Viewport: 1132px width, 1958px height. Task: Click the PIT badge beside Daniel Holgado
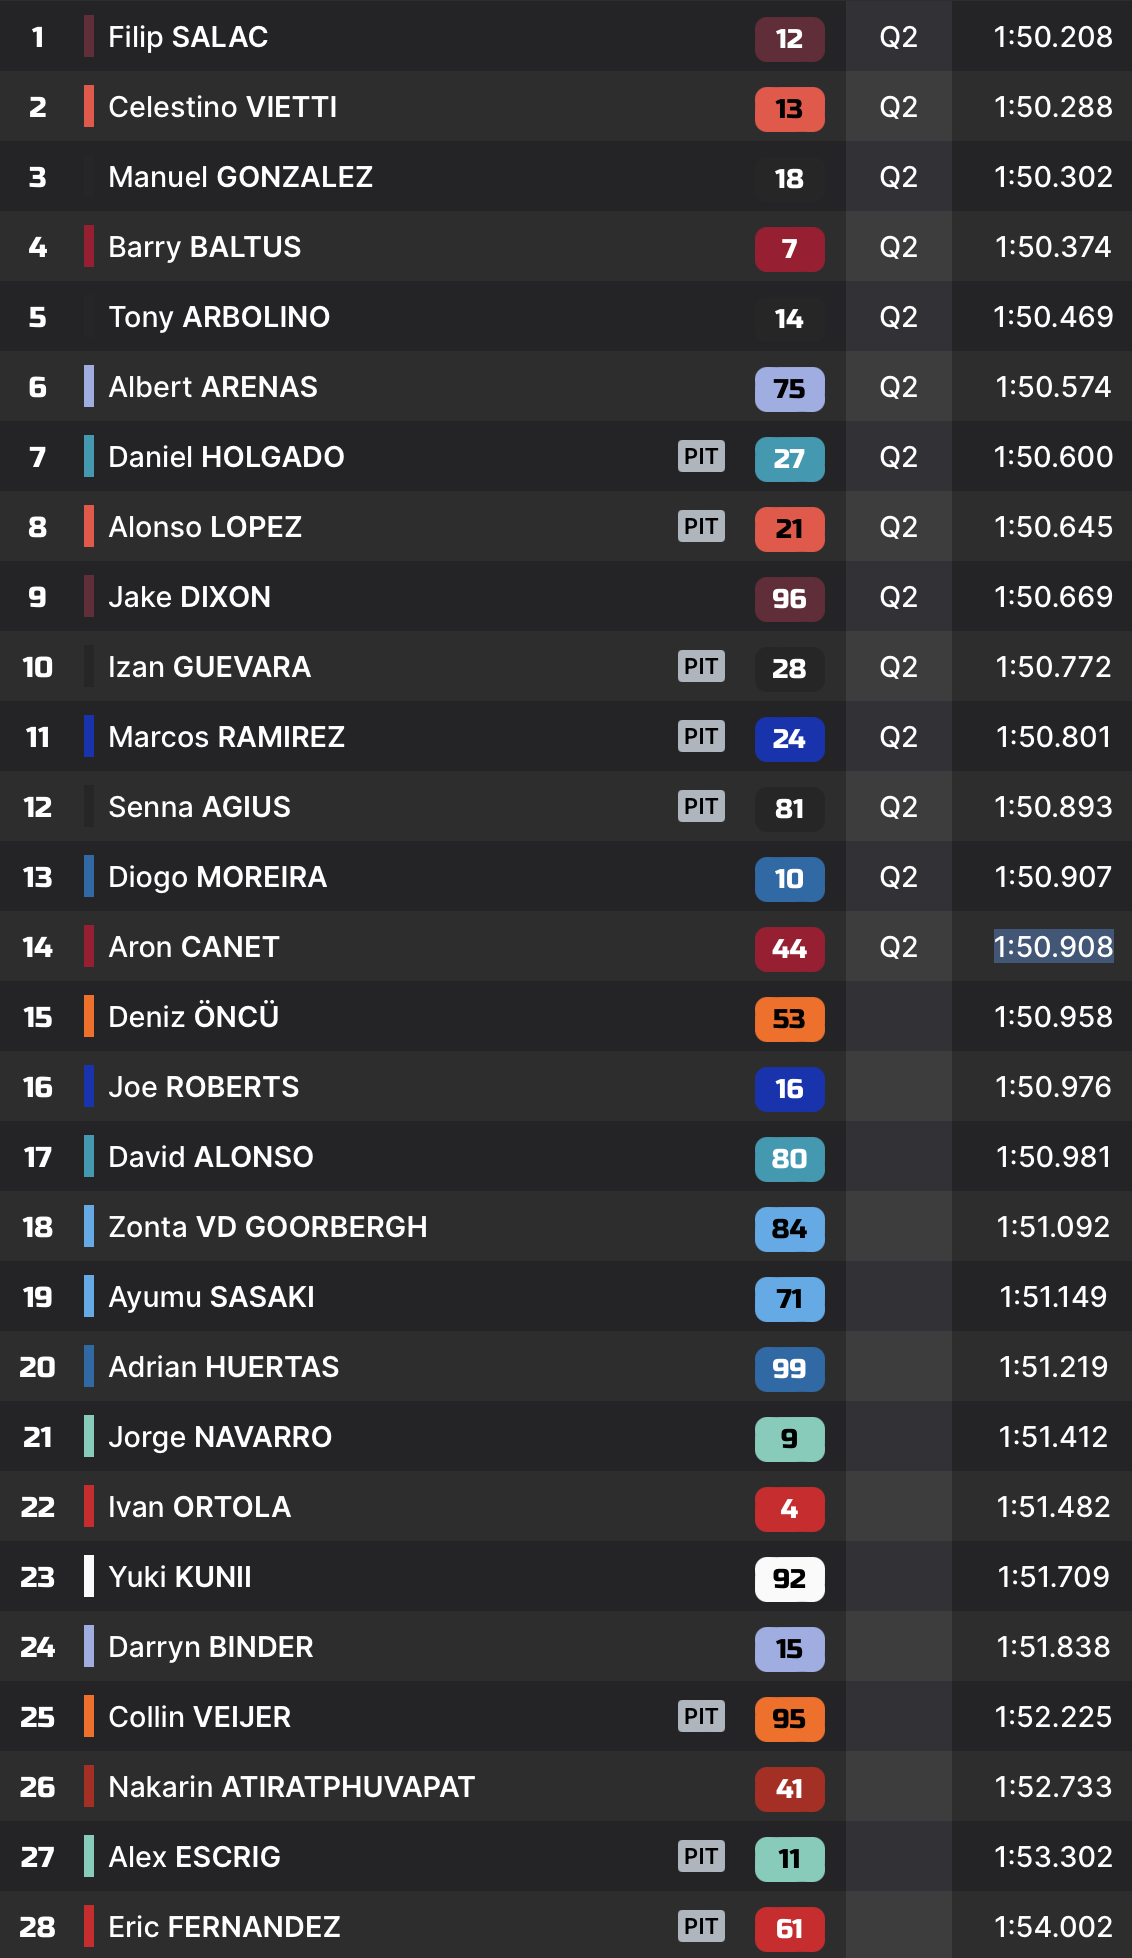click(701, 456)
